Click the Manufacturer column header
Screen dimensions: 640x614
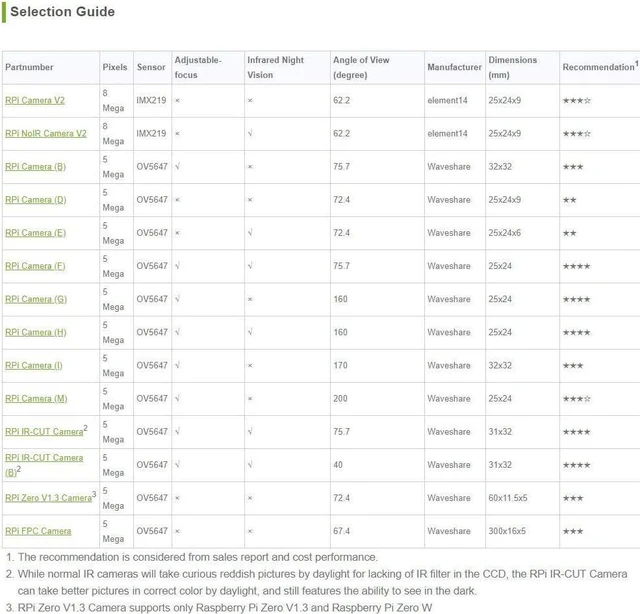point(454,67)
